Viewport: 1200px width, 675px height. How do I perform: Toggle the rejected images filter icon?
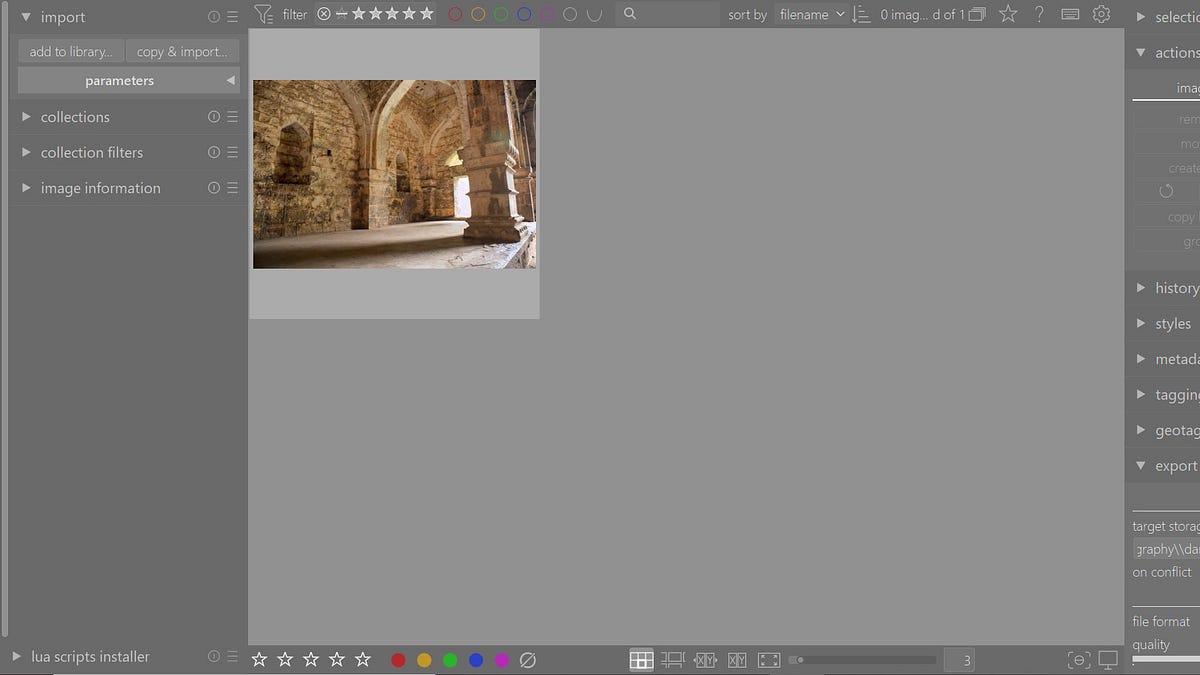pyautogui.click(x=324, y=14)
